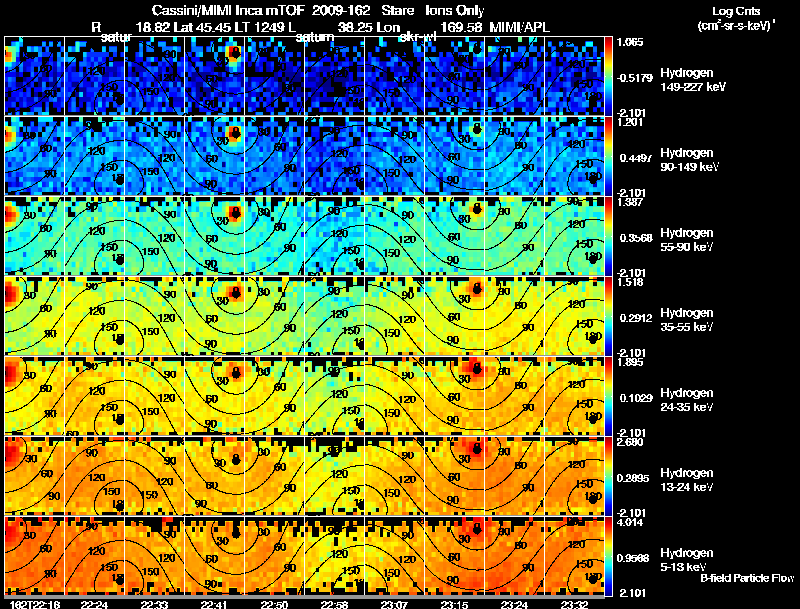The width and height of the screenshot is (800, 609).
Task: Open the 13-24 keV panel at 22:24
Action: click(x=94, y=476)
